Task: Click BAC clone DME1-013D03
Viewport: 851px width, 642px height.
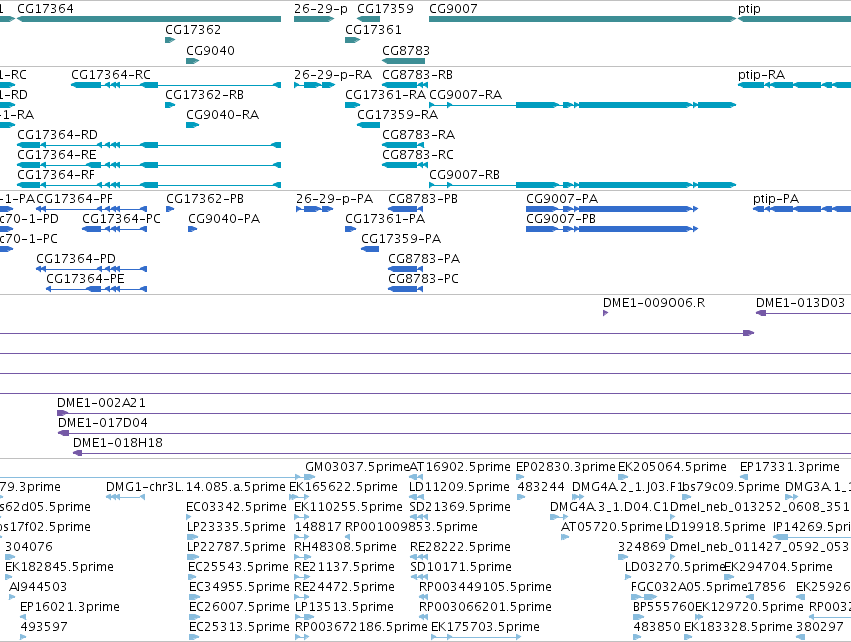Action: click(x=801, y=303)
